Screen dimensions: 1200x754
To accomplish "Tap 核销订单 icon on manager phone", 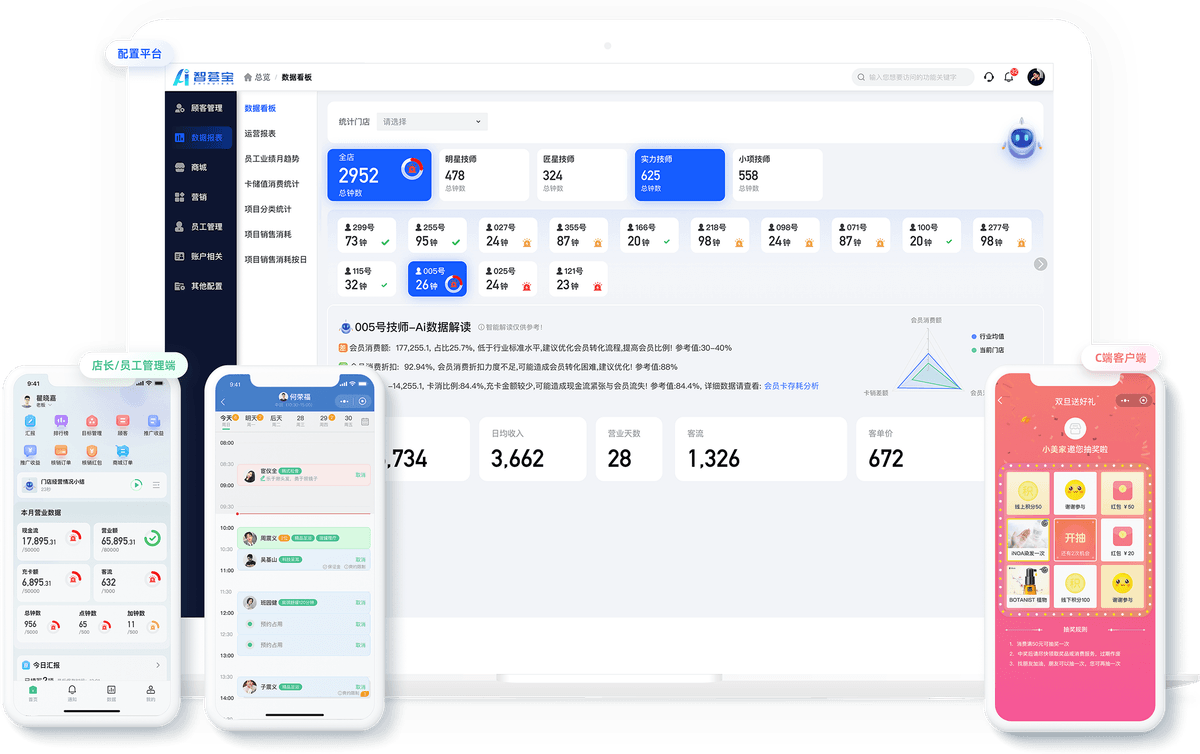I will coord(60,453).
